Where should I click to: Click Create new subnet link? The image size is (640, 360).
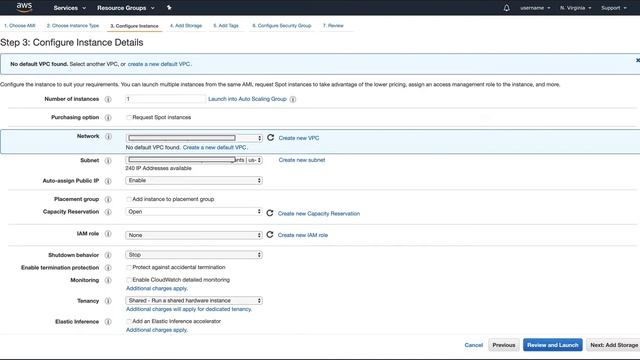302,160
